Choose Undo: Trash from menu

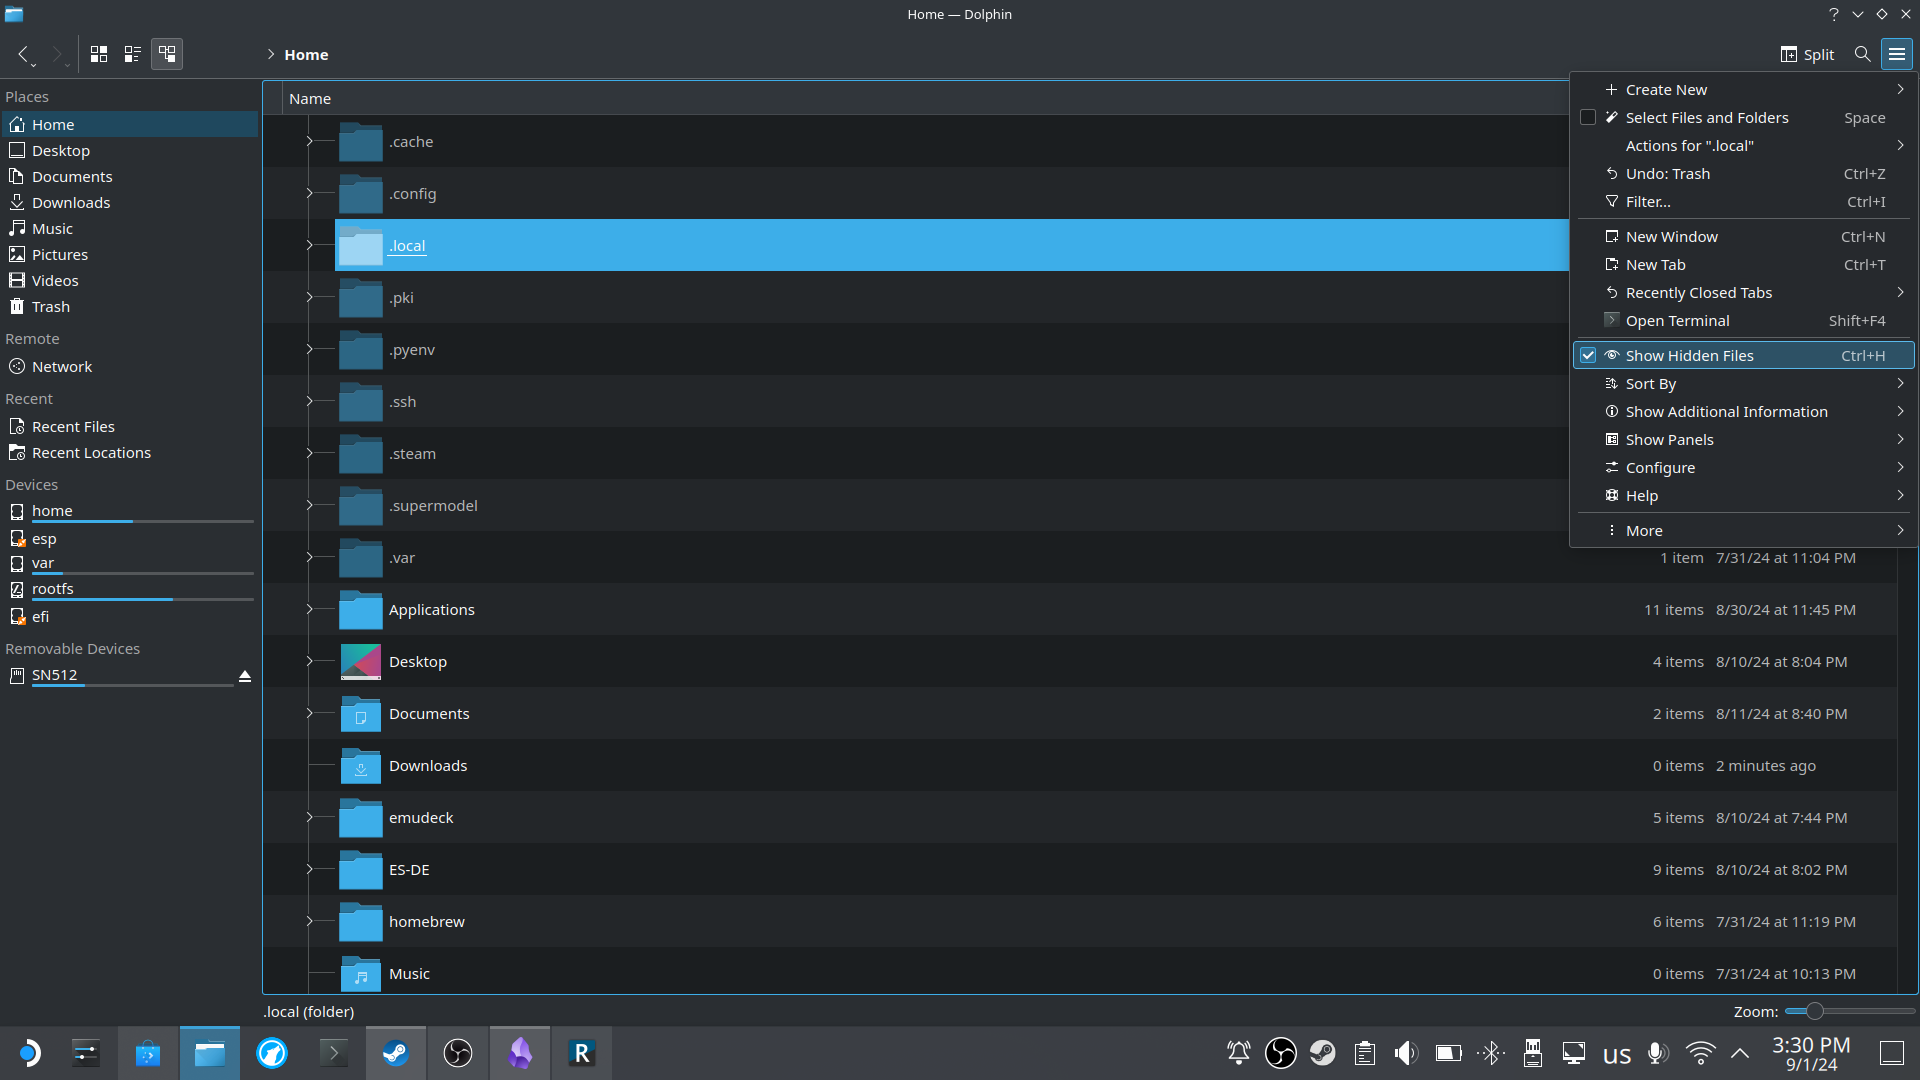click(x=1744, y=174)
